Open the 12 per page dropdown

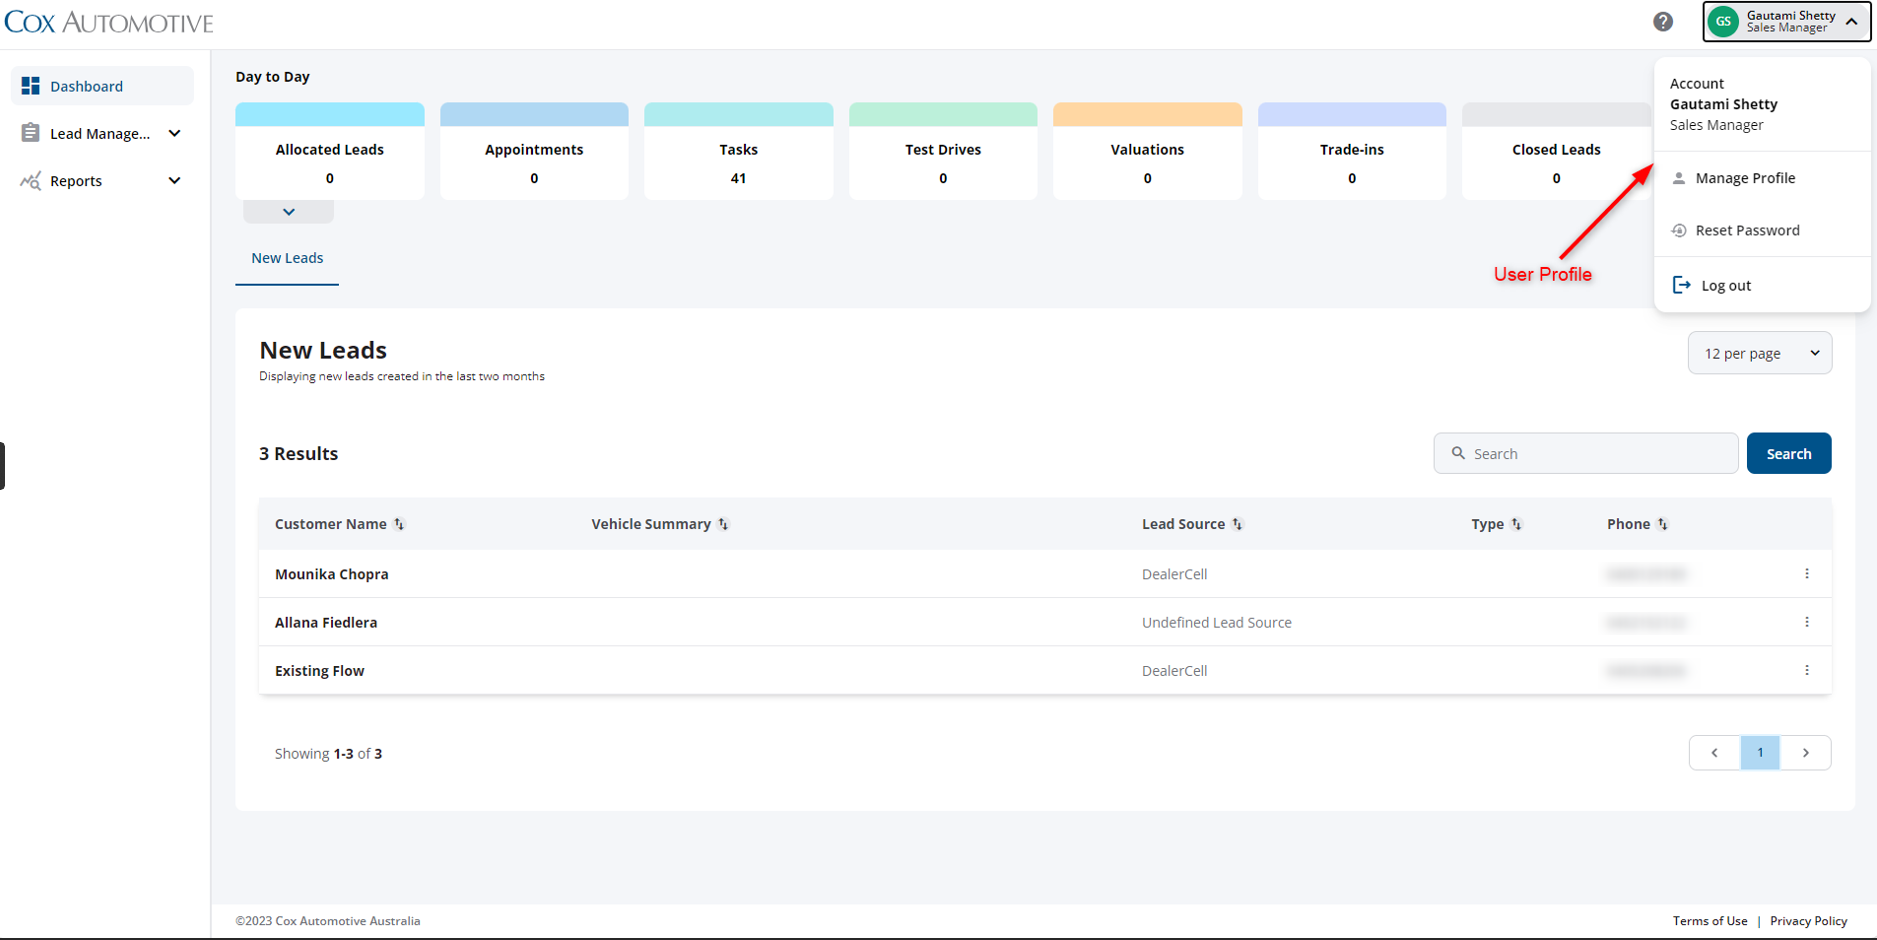[1759, 353]
